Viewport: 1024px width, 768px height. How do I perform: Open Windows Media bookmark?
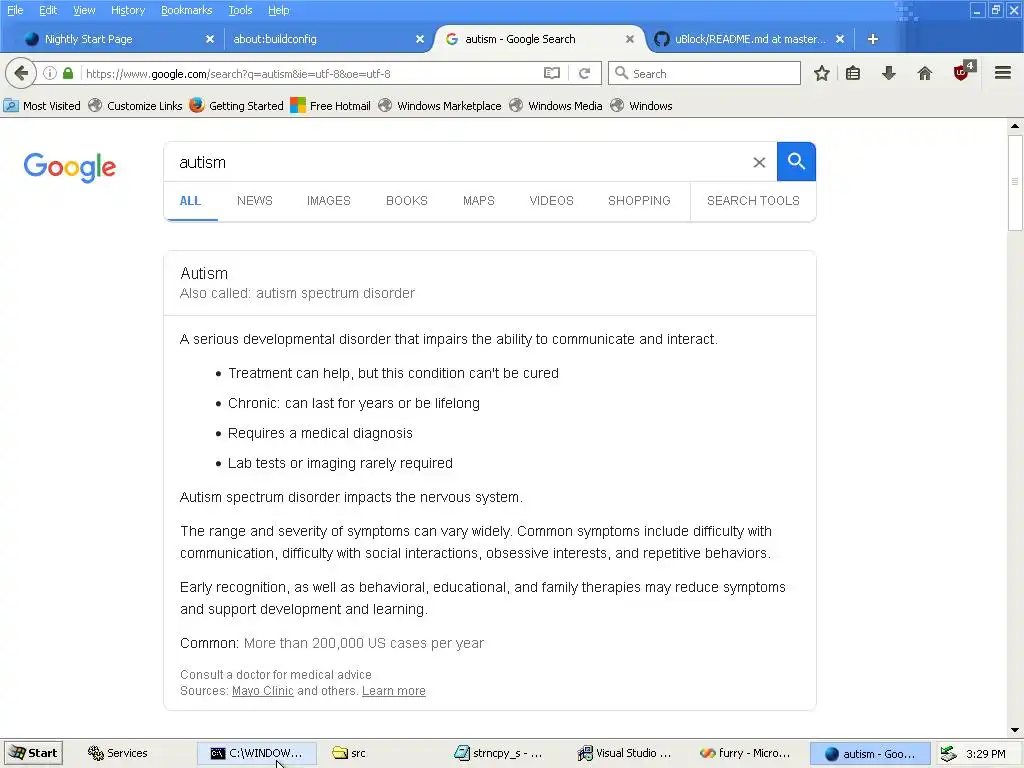click(x=556, y=106)
